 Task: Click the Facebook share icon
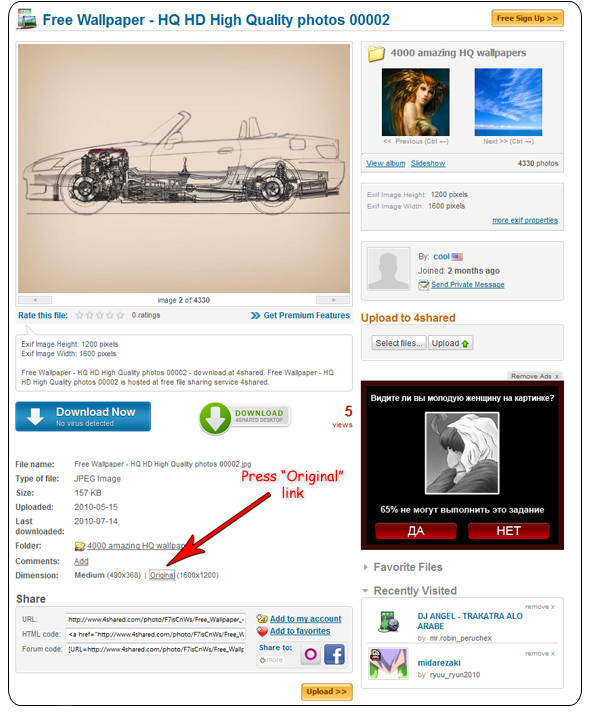(334, 654)
